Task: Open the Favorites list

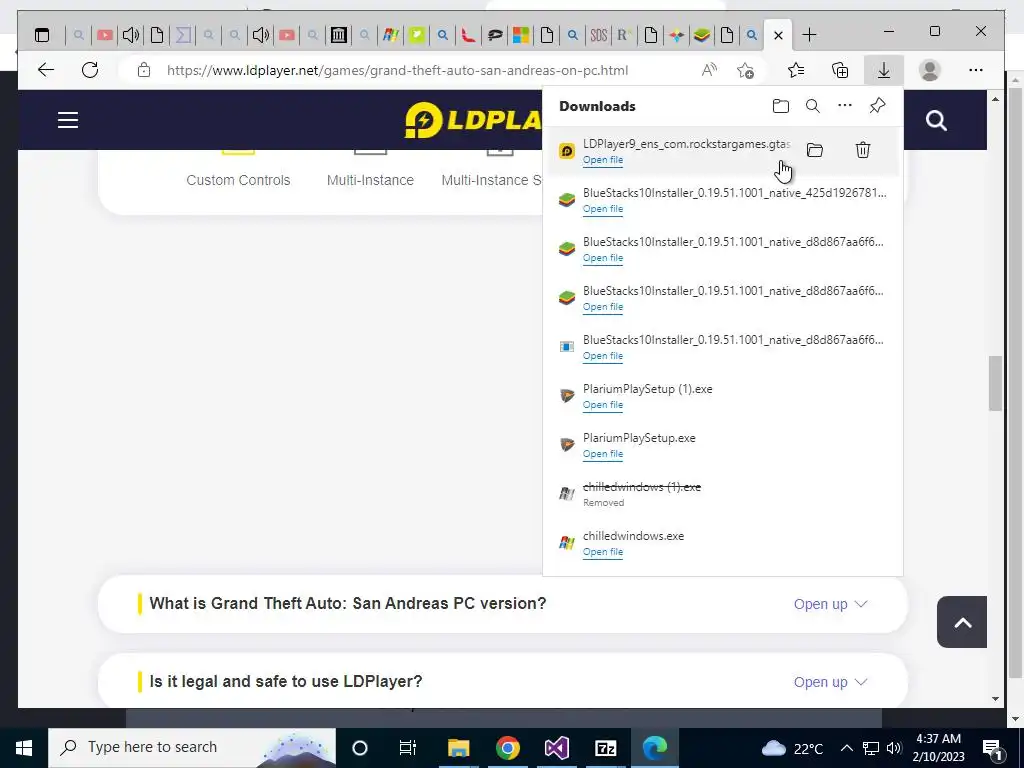Action: pos(796,70)
